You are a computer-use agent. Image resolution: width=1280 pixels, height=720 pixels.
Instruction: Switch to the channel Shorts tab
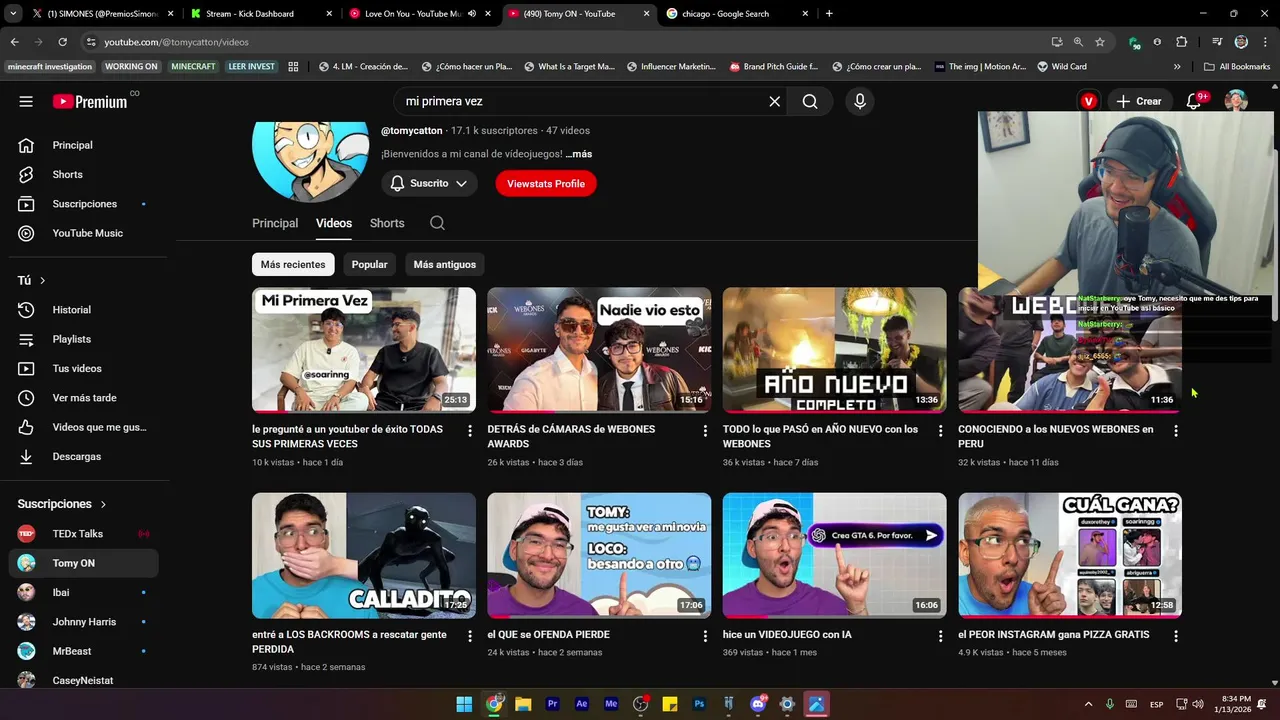(x=387, y=223)
